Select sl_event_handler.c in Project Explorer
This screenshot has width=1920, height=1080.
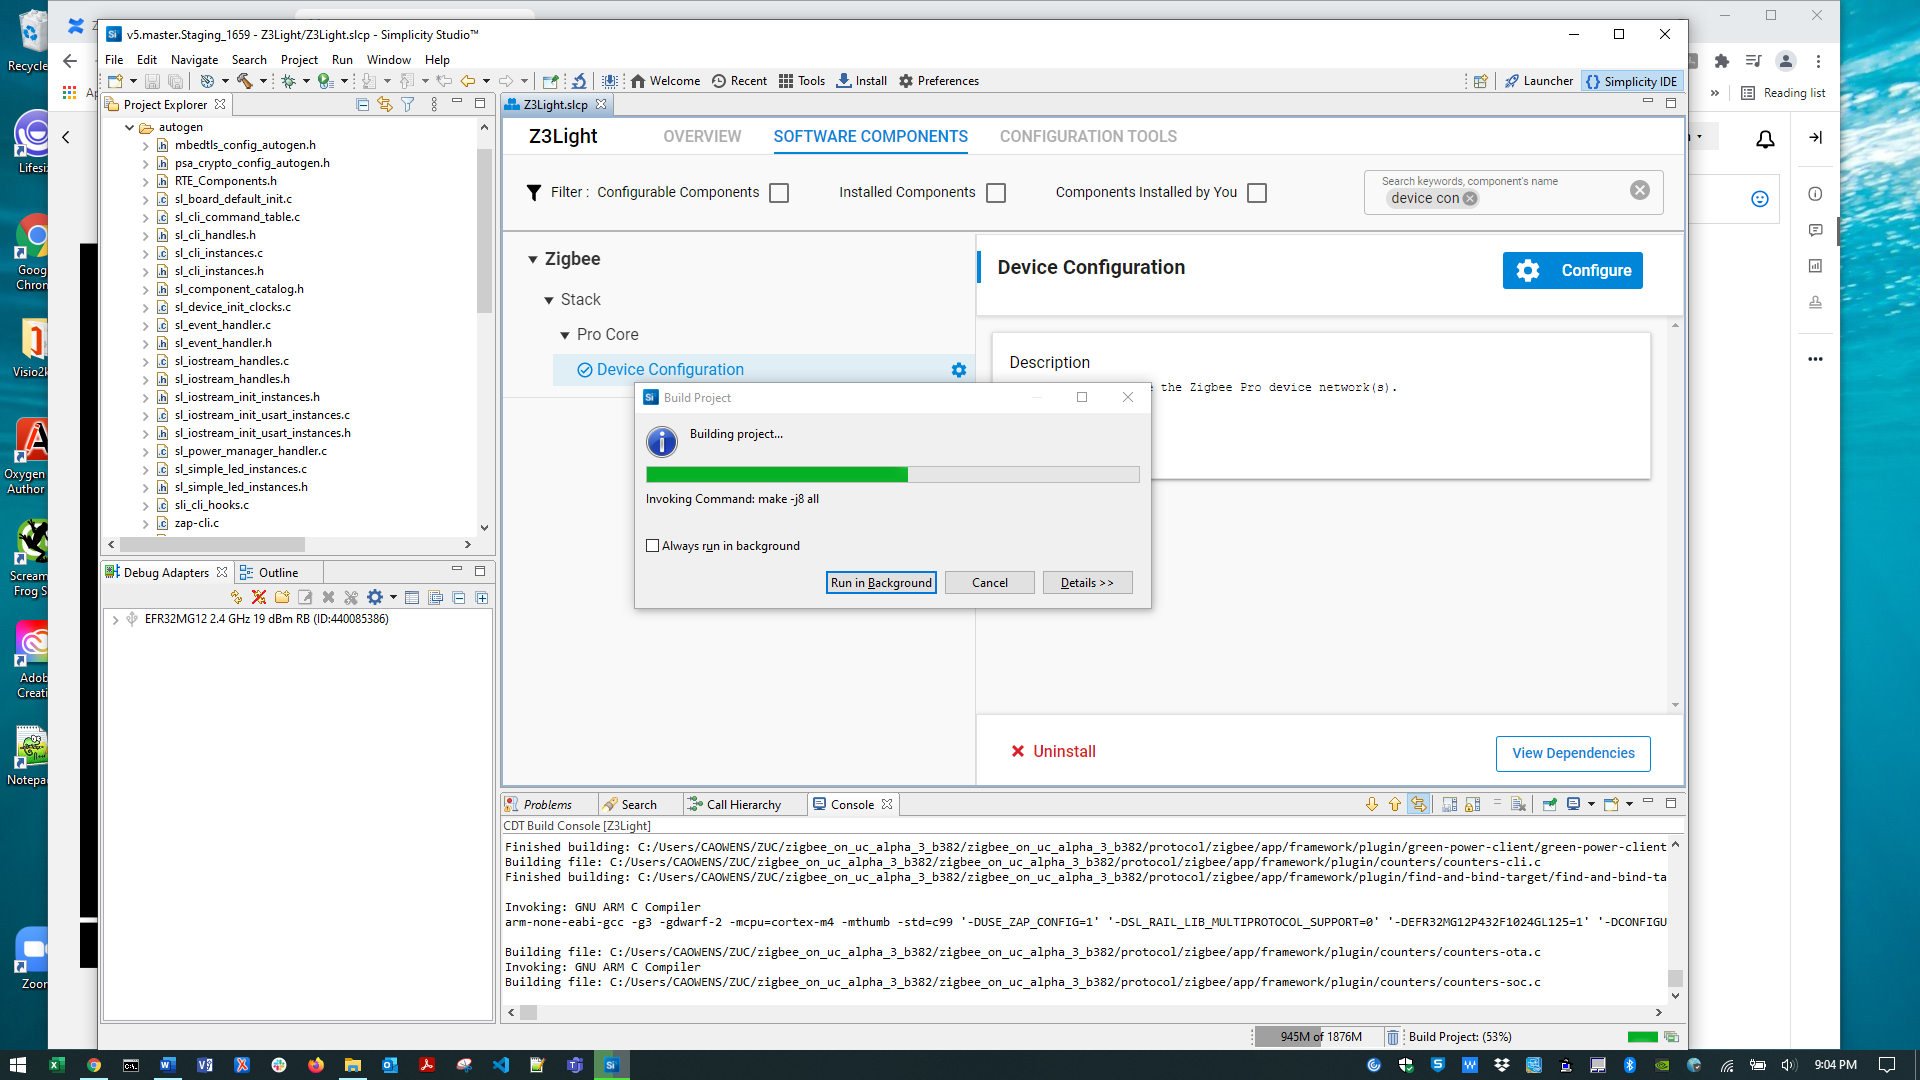pyautogui.click(x=222, y=325)
